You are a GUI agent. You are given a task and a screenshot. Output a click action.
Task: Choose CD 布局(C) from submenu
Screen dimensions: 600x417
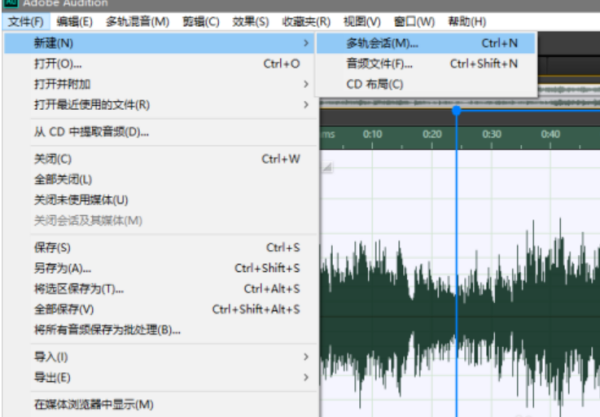pyautogui.click(x=426, y=84)
